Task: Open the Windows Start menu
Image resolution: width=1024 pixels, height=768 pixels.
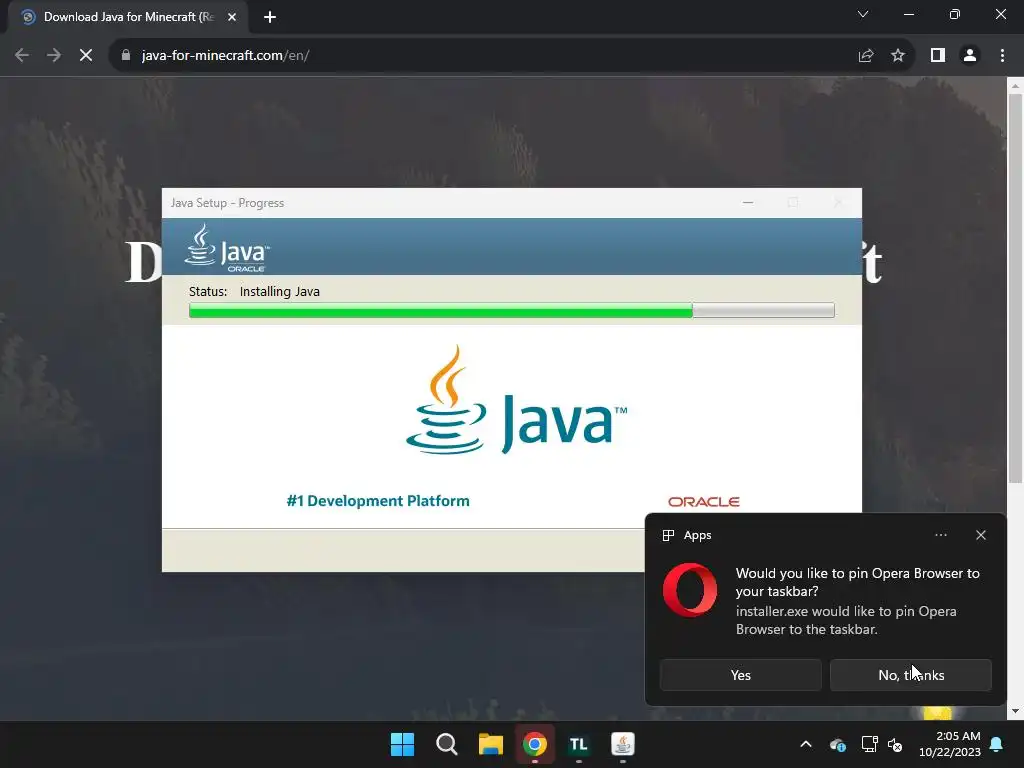Action: (x=402, y=744)
